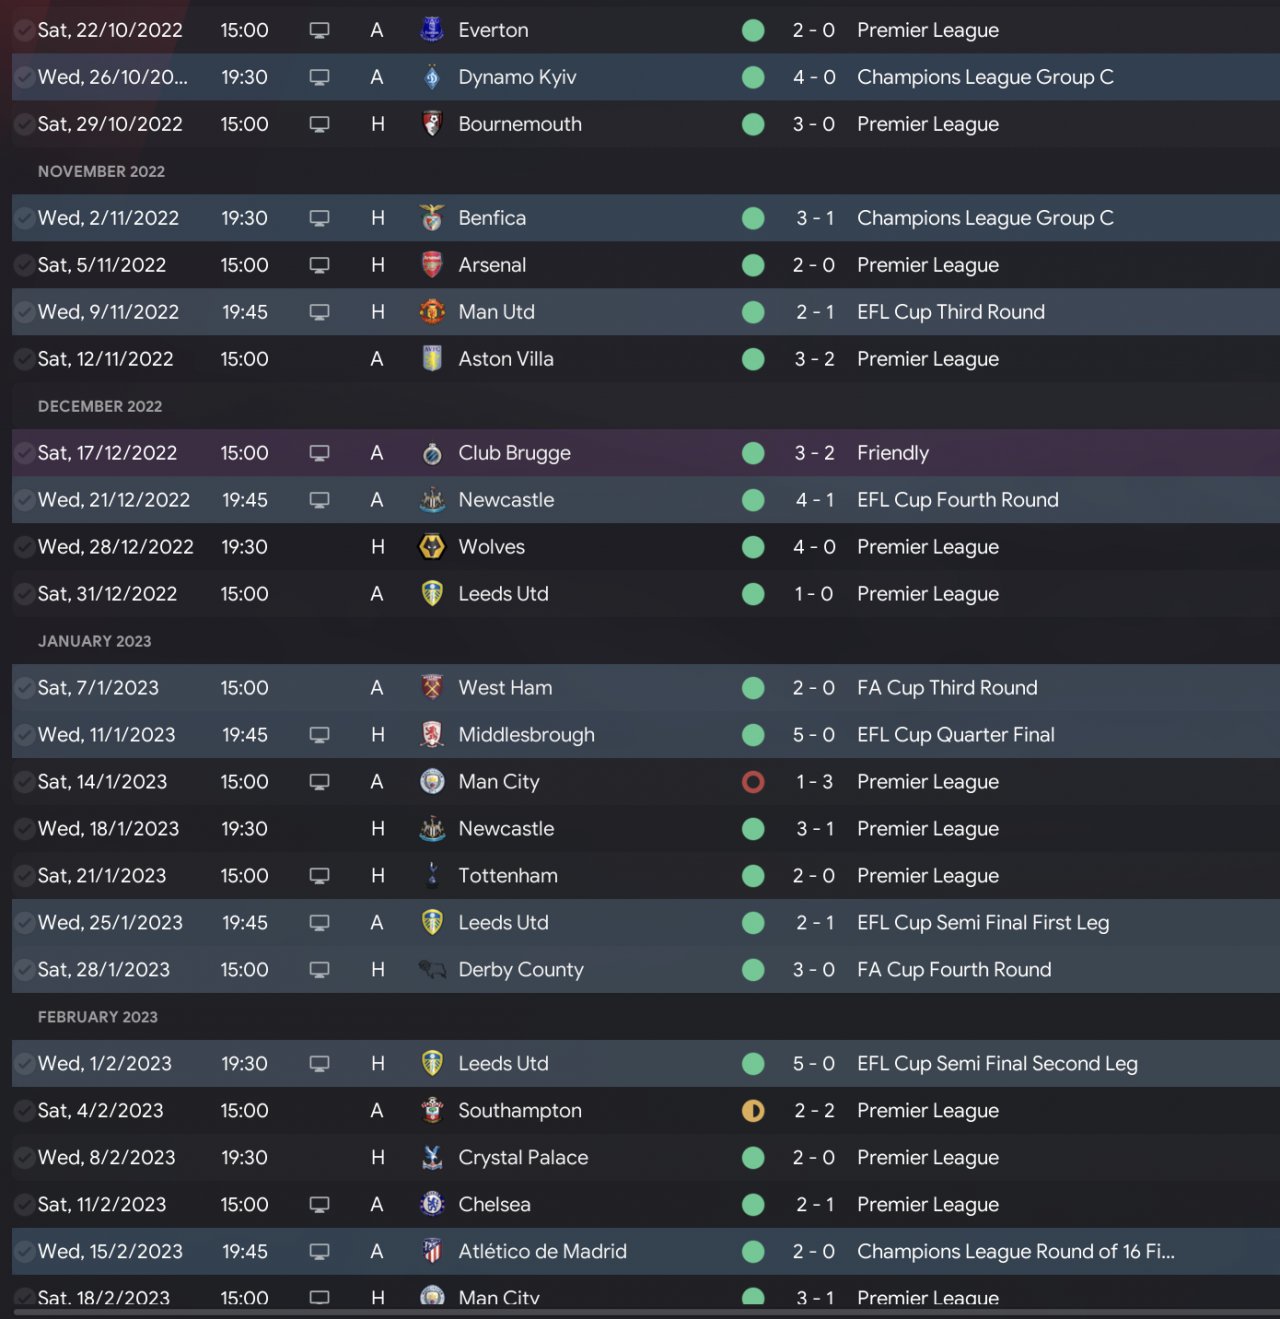1280x1319 pixels.
Task: Click the West Ham club badge
Action: pyautogui.click(x=432, y=688)
